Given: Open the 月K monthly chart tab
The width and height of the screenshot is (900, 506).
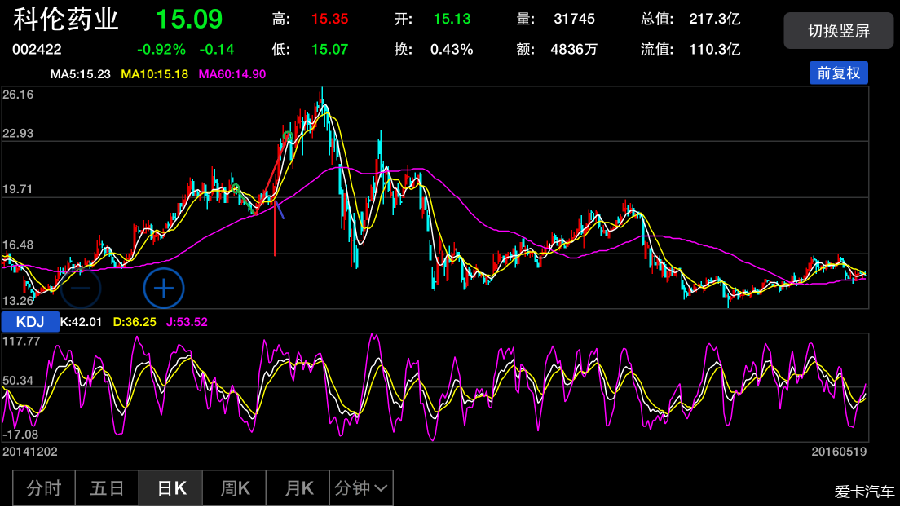Looking at the screenshot, I should coord(298,488).
